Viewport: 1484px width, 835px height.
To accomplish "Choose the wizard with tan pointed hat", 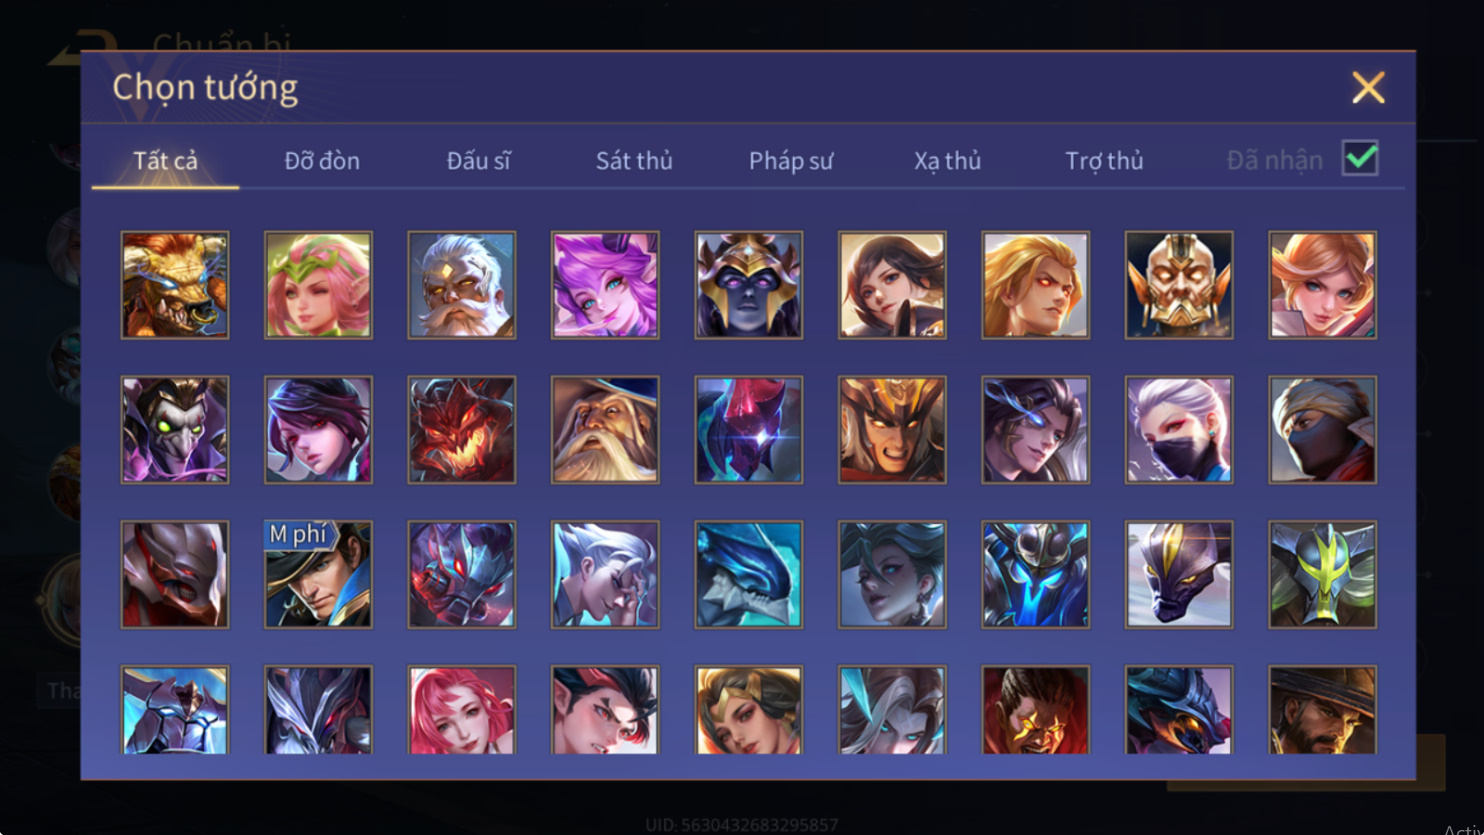I will (605, 430).
